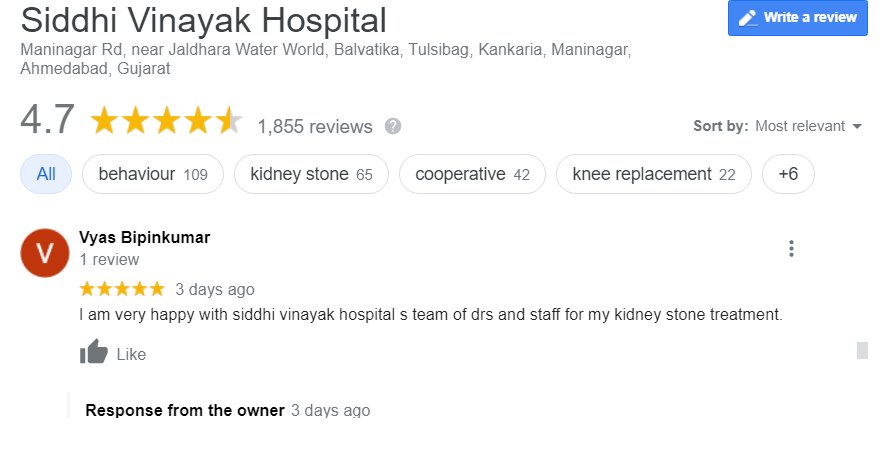Toggle the behaviour 109 filter chip
The height and width of the screenshot is (451, 895).
153,174
